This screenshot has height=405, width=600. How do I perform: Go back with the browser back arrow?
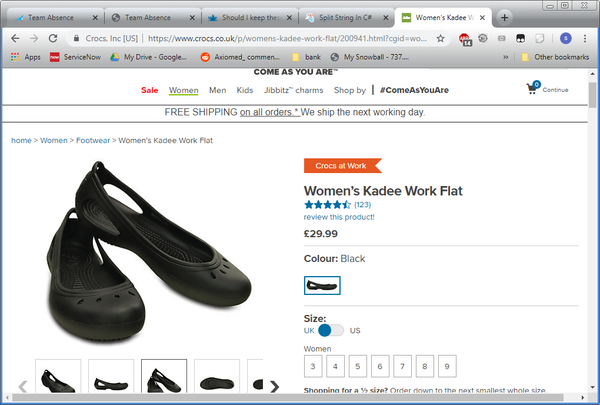[15, 38]
